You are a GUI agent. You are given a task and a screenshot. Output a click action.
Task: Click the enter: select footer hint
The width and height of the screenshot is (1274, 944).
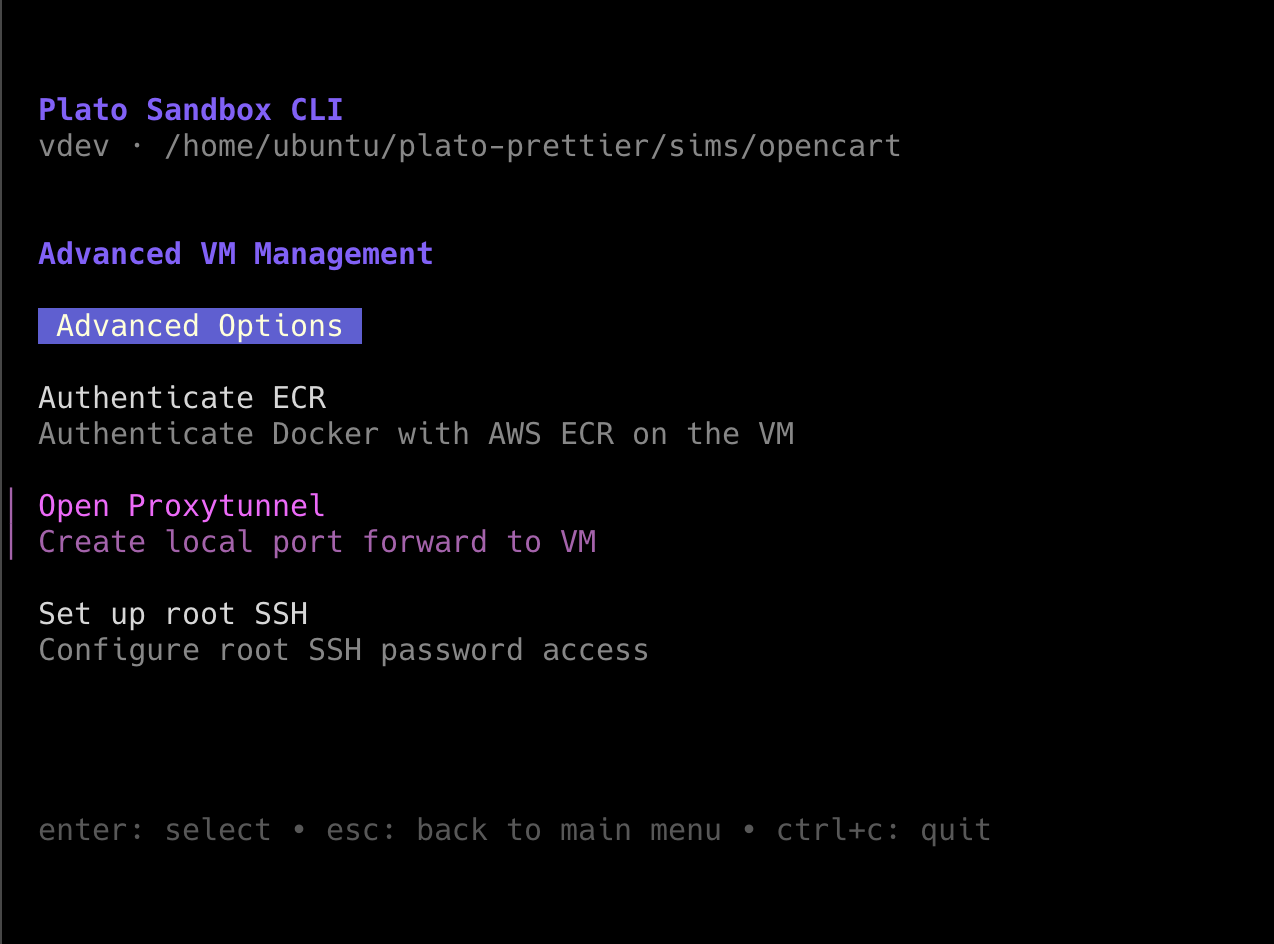point(154,829)
